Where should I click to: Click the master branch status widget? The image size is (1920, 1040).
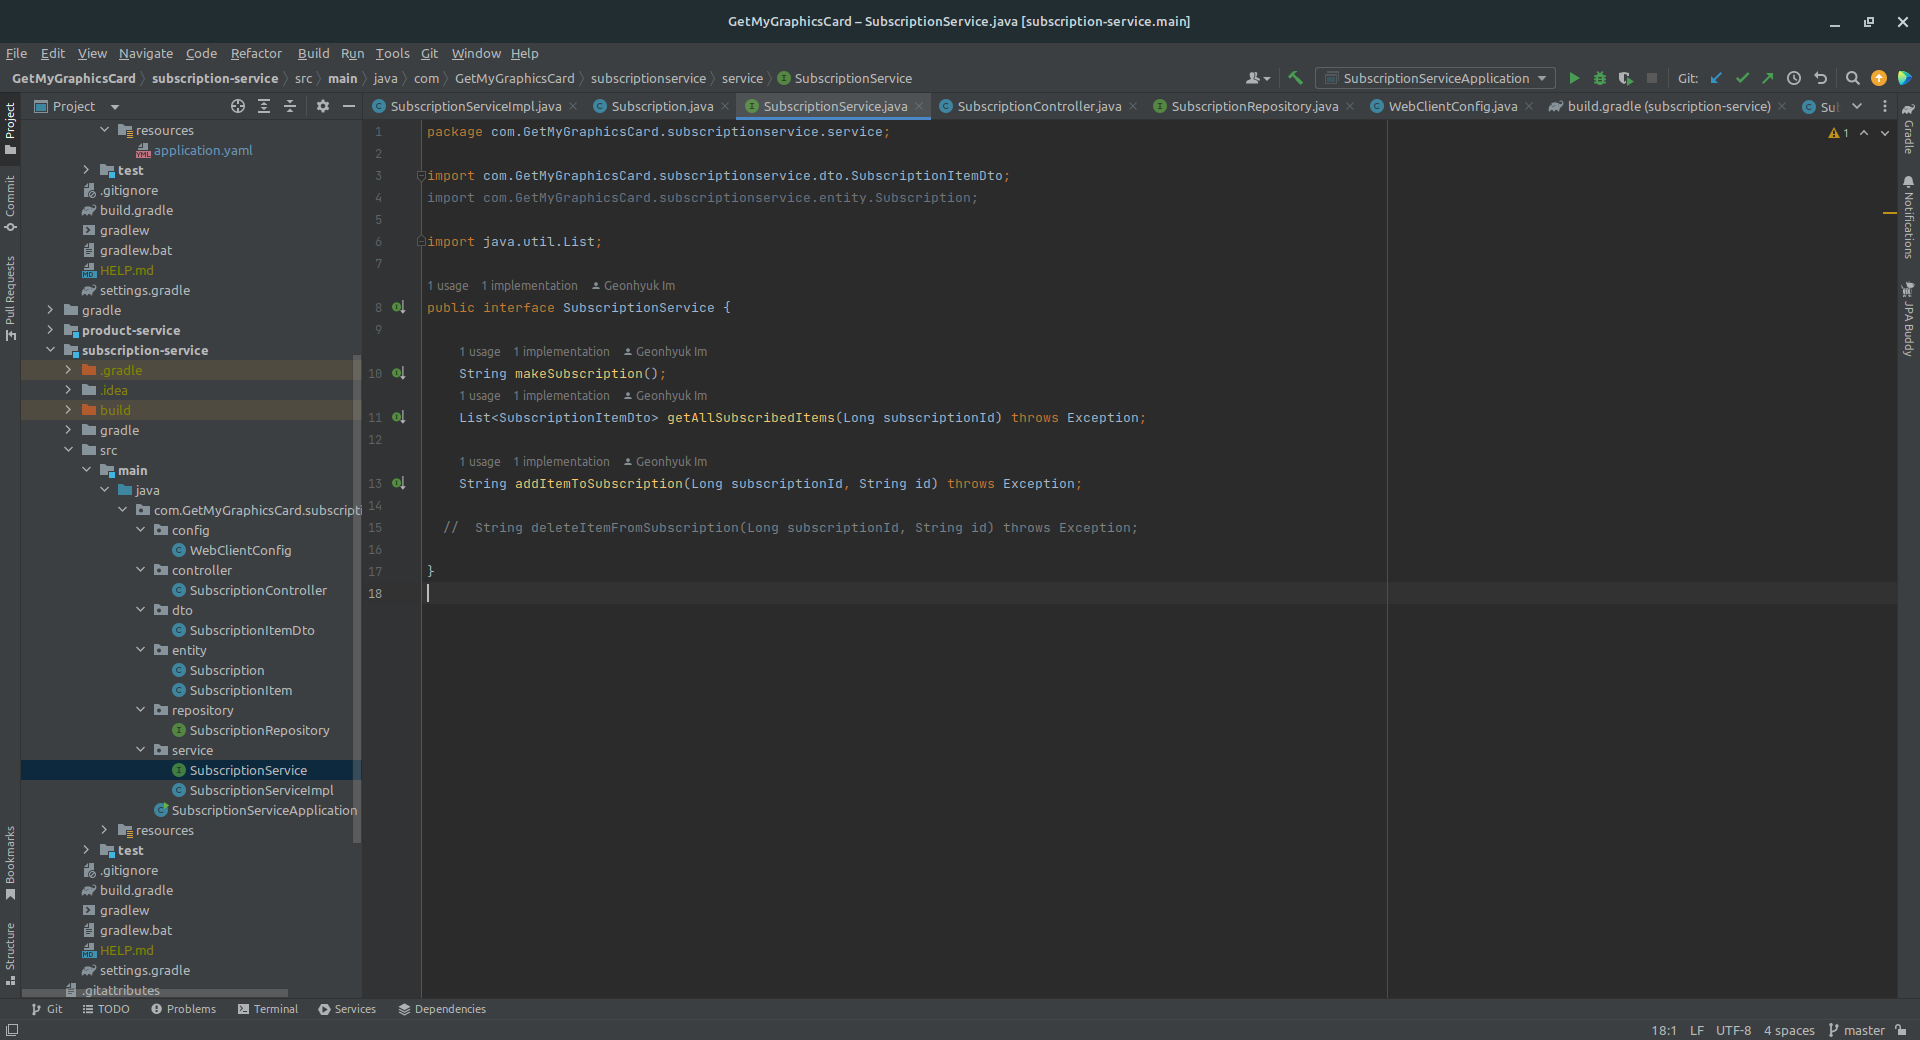tap(1856, 1030)
